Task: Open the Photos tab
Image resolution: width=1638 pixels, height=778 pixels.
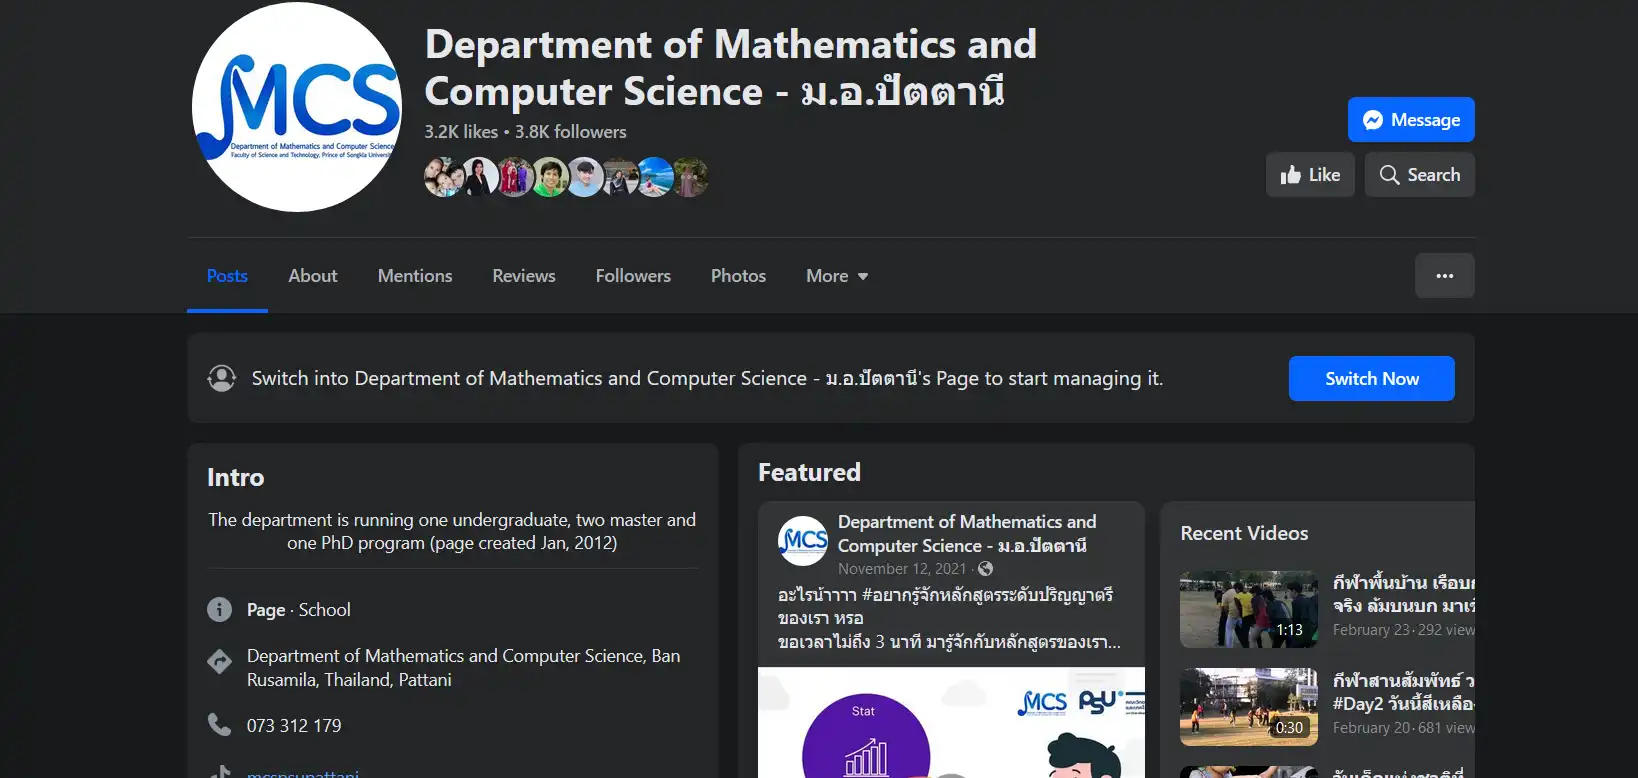Action: pos(738,276)
